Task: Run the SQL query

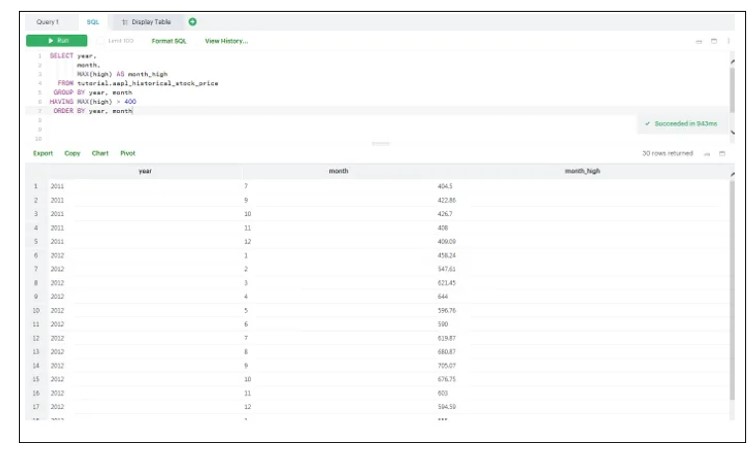Action: pos(56,41)
